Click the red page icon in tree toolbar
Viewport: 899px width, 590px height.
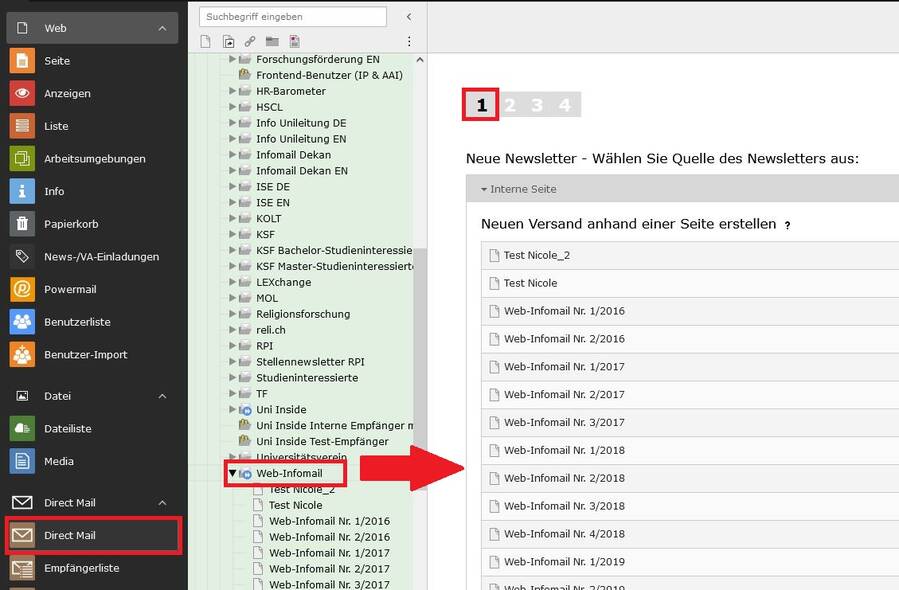tap(294, 41)
